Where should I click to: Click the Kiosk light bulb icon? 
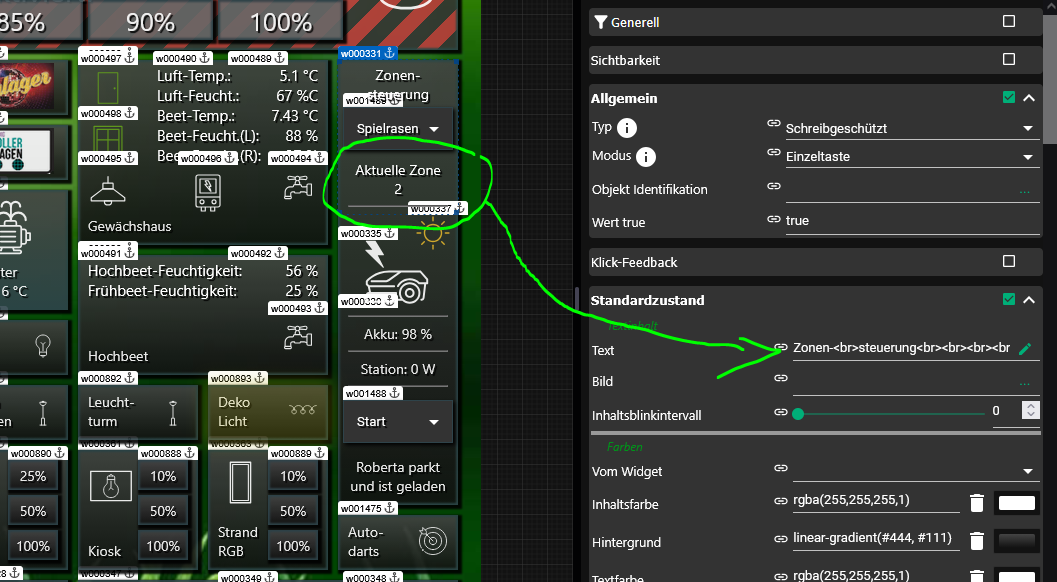click(x=111, y=485)
